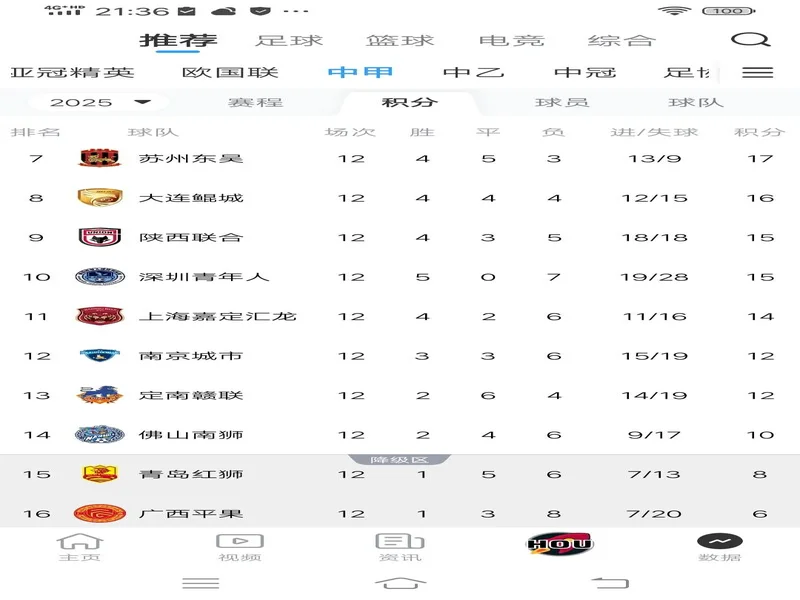Open the search magnifier icon
Image resolution: width=800 pixels, height=600 pixels.
pyautogui.click(x=750, y=40)
